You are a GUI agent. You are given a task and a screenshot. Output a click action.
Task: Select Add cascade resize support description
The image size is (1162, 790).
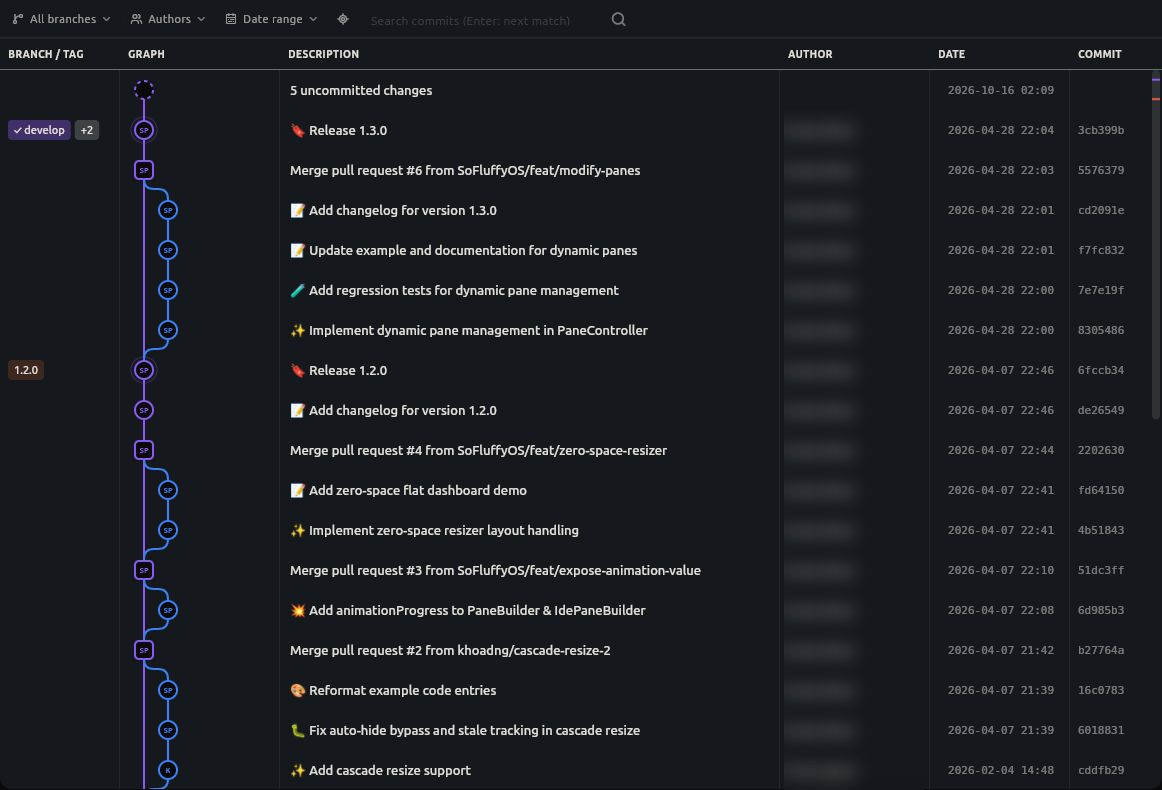[380, 771]
